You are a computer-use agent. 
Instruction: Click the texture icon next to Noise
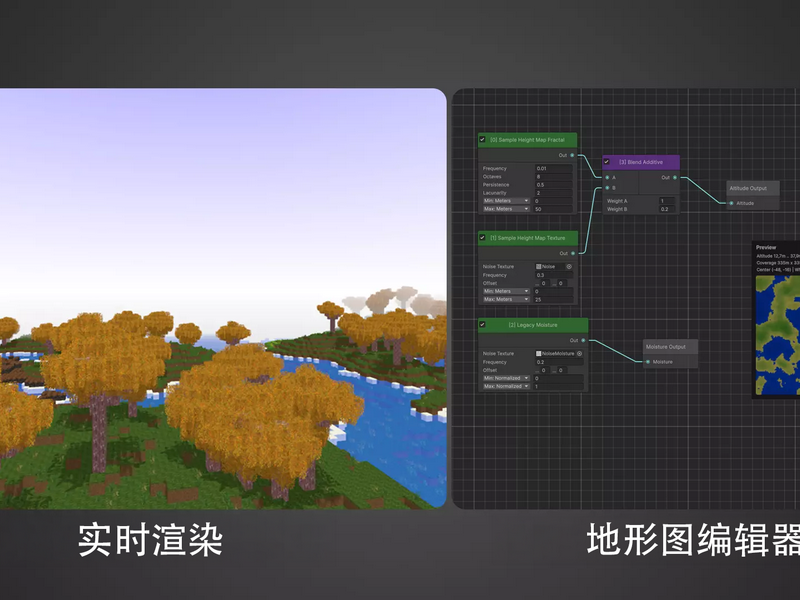tap(538, 266)
